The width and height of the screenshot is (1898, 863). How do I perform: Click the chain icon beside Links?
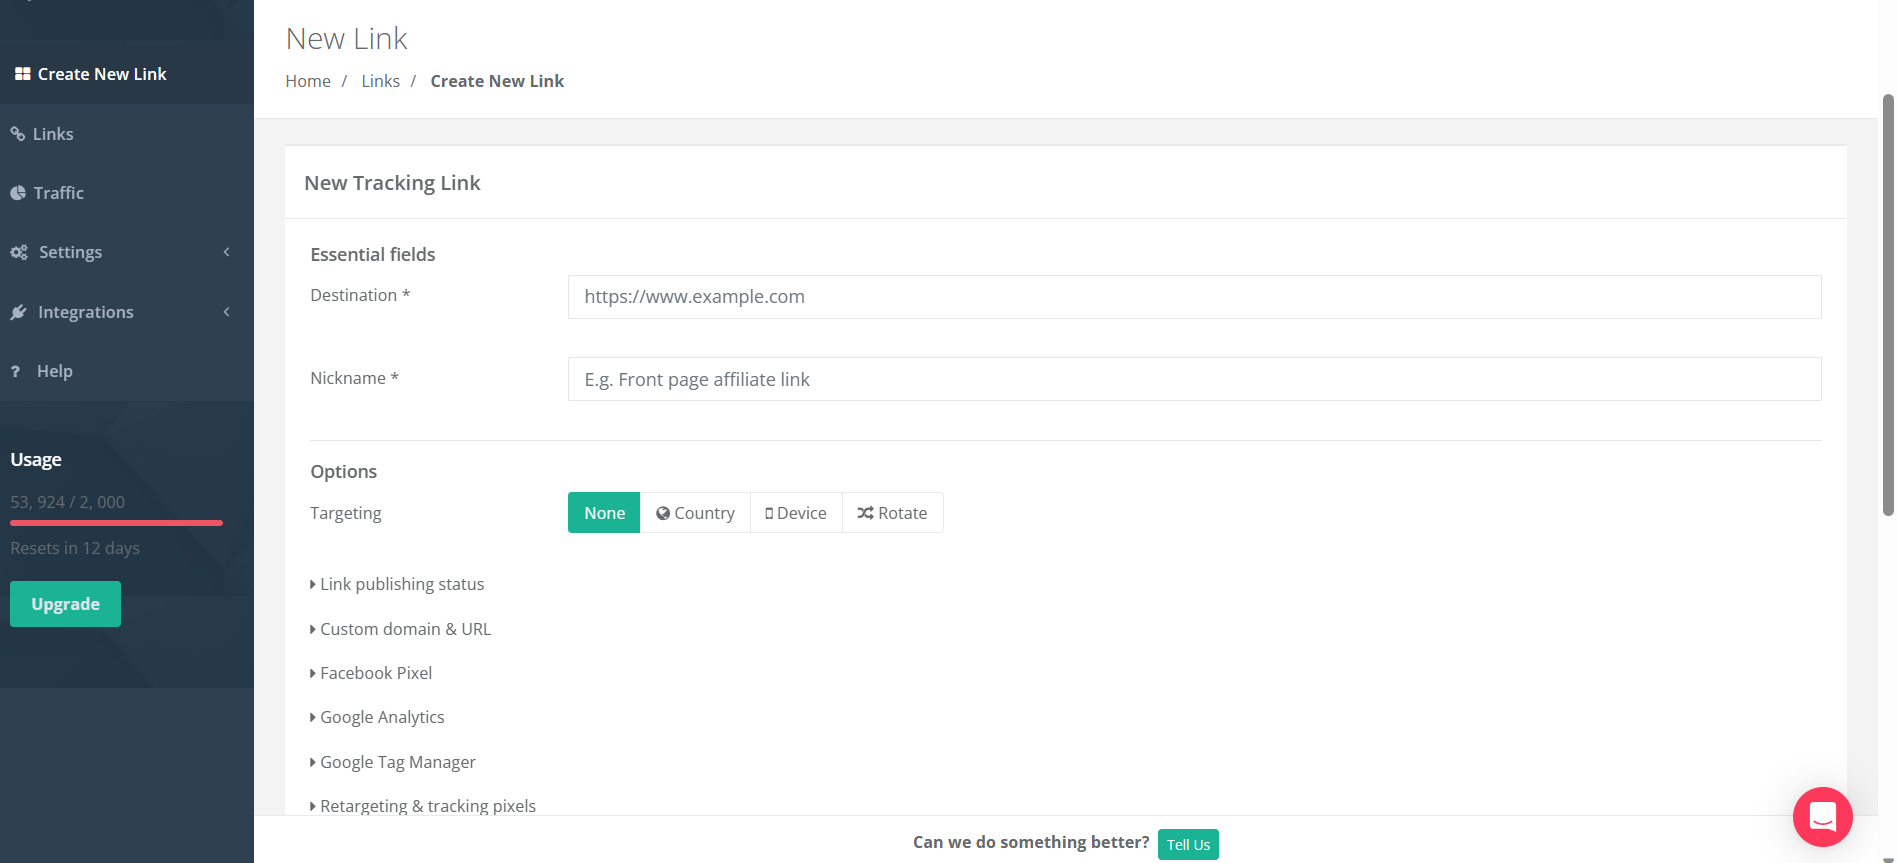coord(18,134)
